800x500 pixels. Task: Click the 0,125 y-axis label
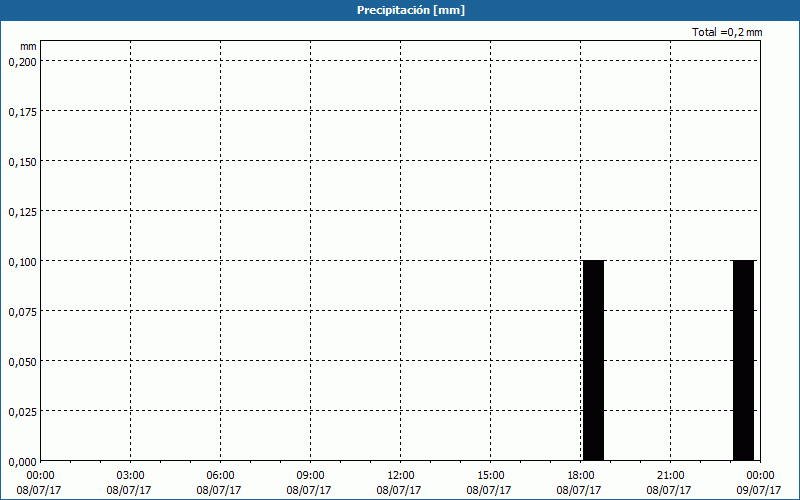22,212
